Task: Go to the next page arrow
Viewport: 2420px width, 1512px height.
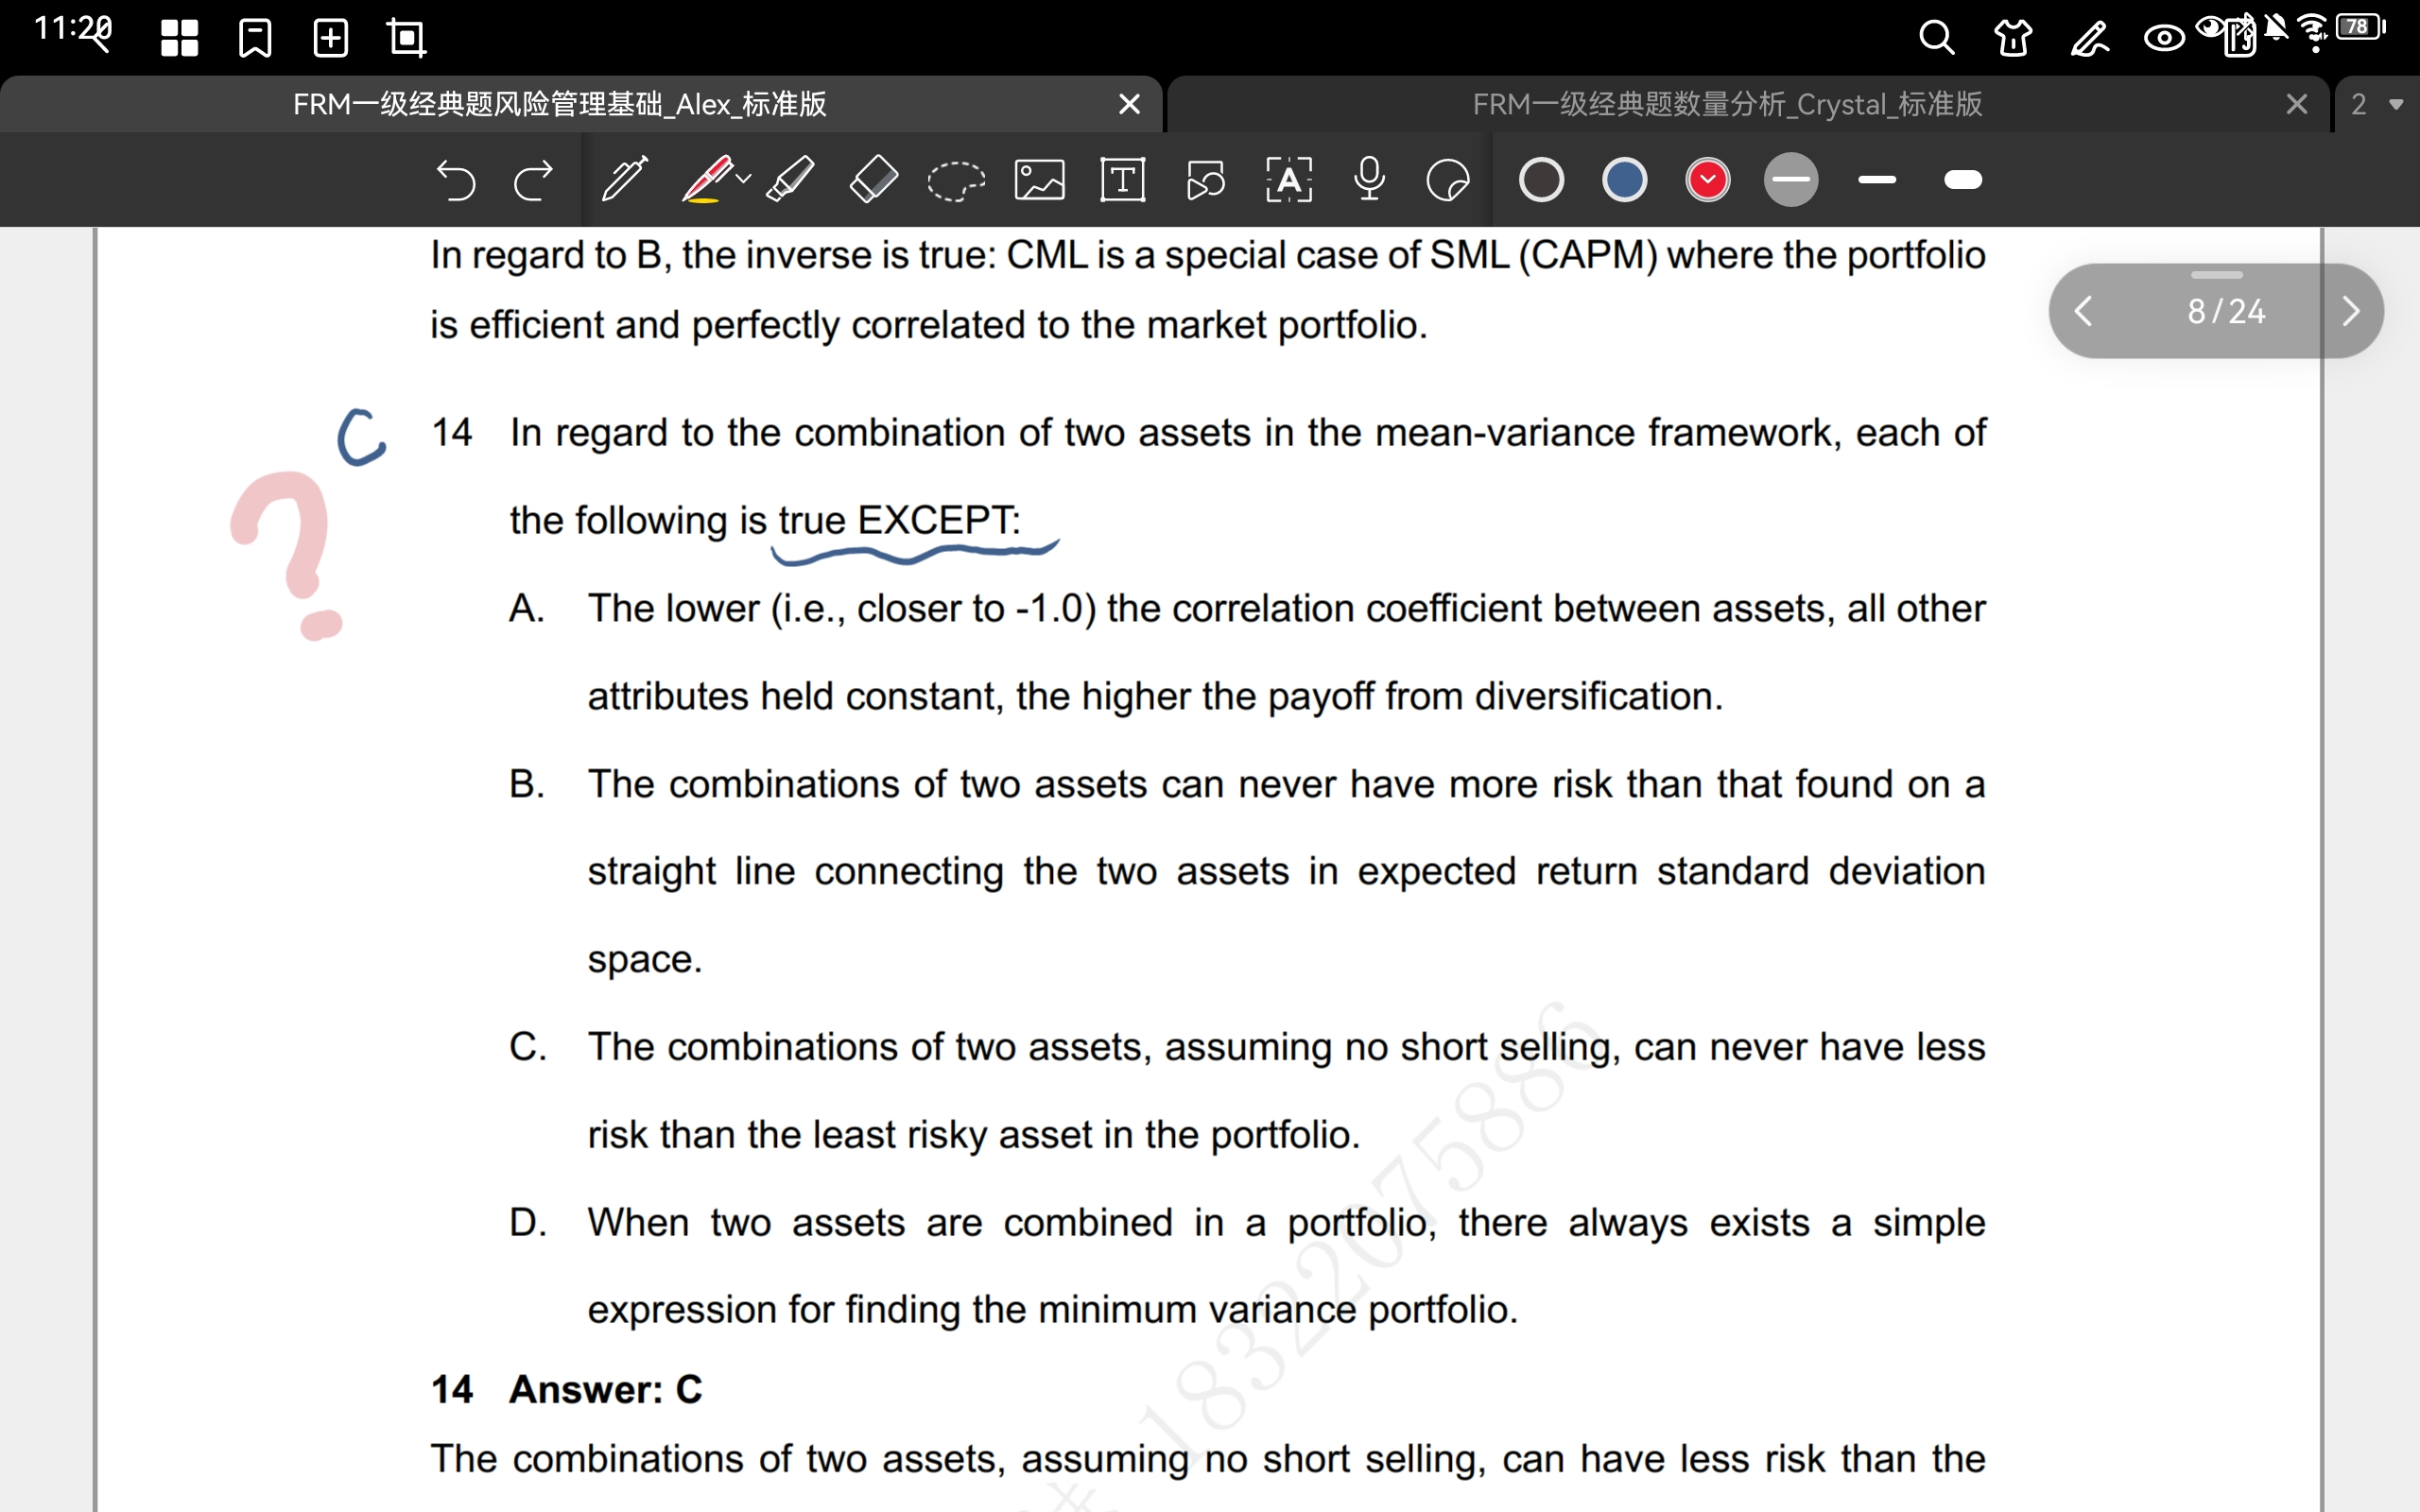Action: 2350,311
